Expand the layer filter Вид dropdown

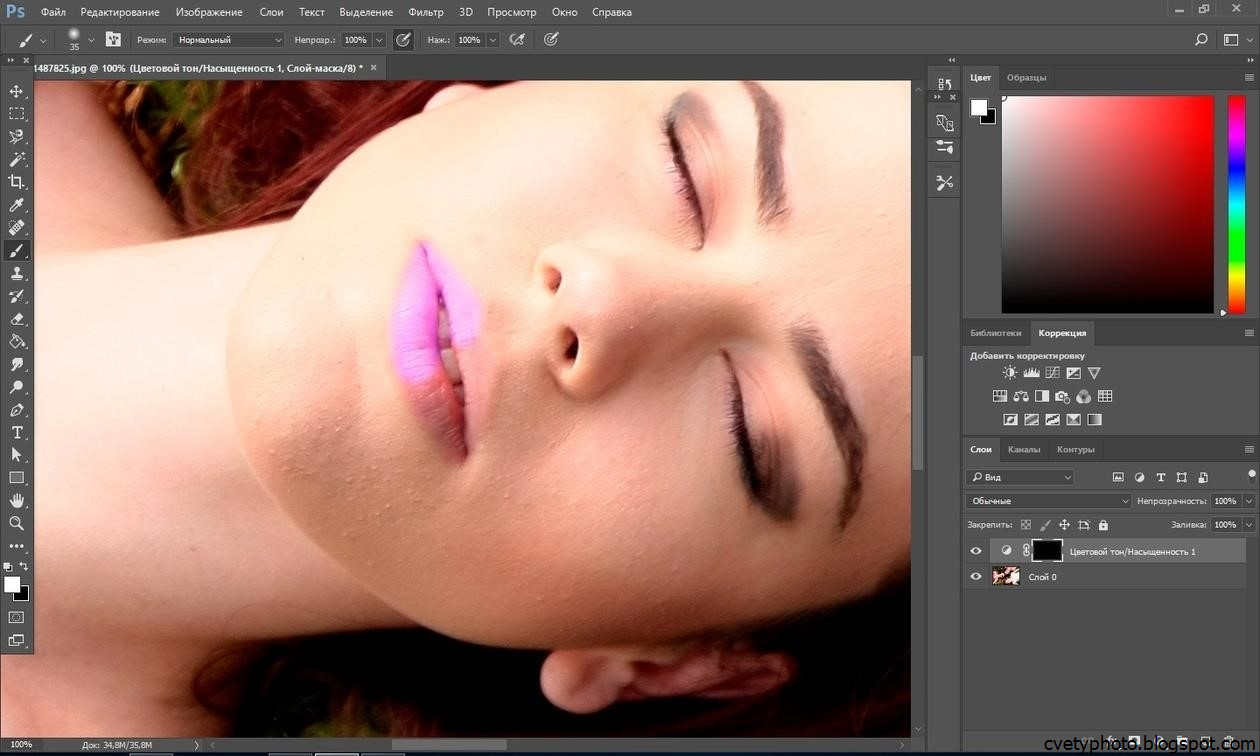point(1020,478)
